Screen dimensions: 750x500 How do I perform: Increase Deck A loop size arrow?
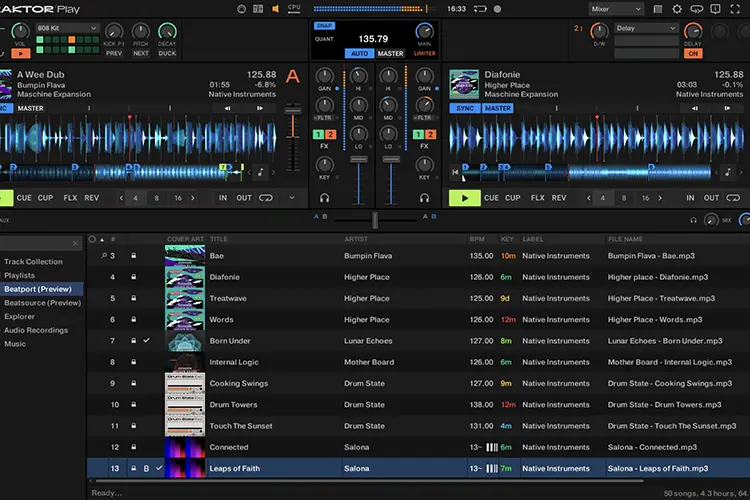coord(193,198)
